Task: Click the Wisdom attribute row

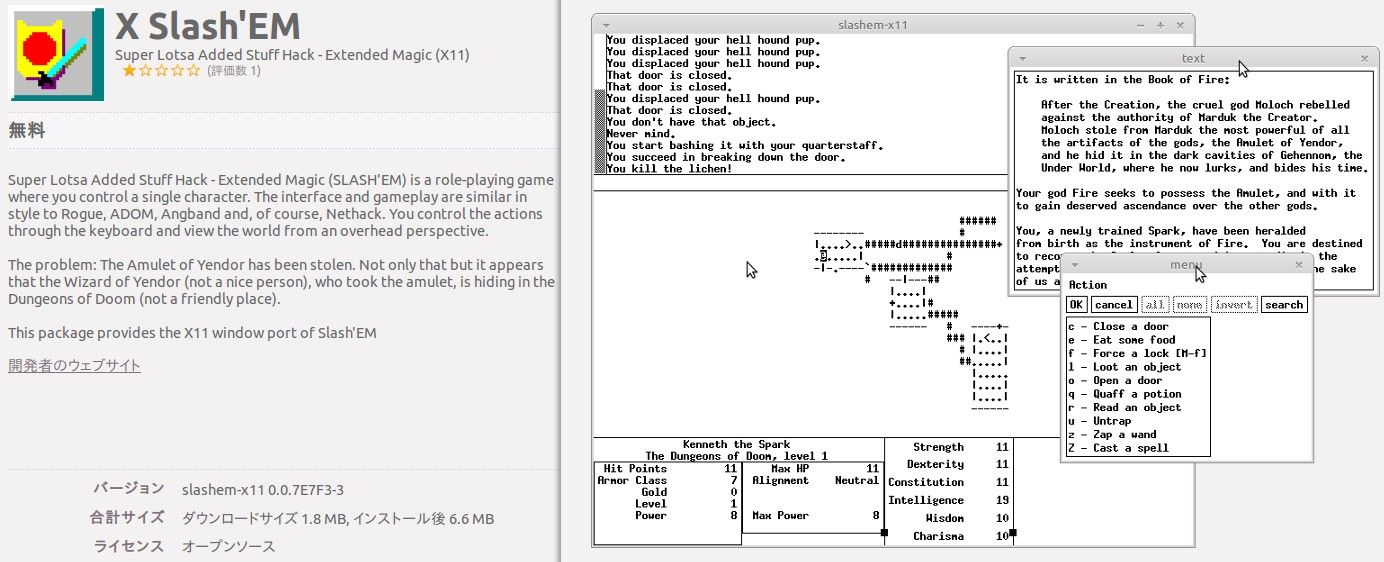Action: click(949, 518)
